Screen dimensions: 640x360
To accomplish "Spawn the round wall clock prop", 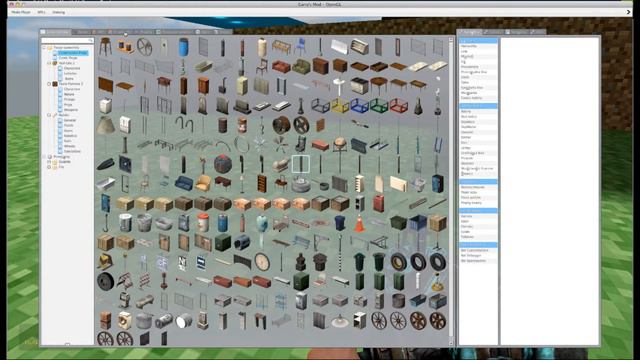I will [x=262, y=262].
